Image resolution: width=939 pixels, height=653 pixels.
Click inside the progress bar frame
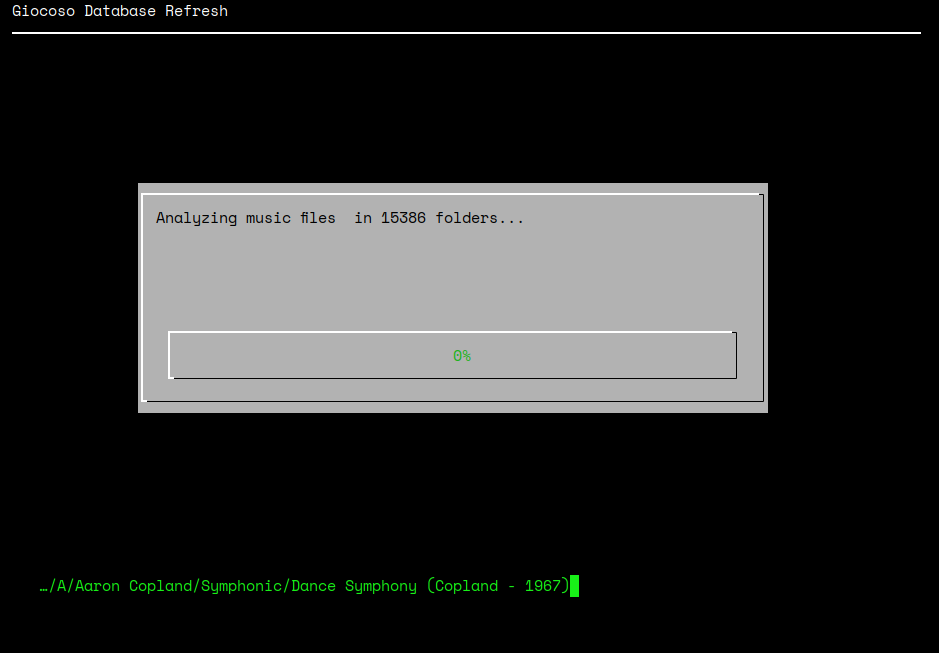300,355
